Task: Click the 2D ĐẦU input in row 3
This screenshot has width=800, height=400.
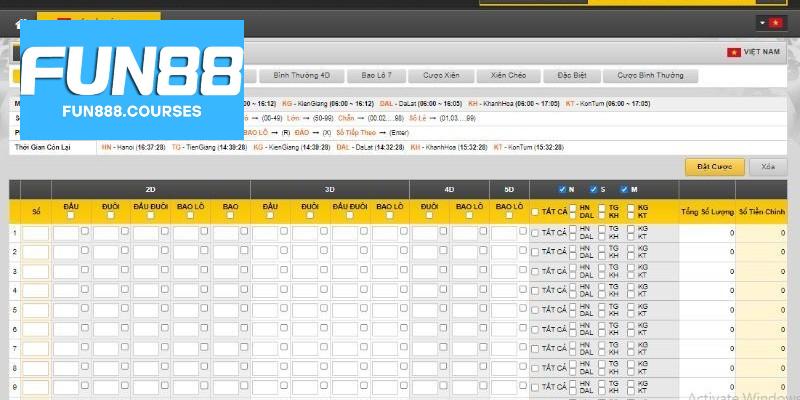Action: pos(65,271)
